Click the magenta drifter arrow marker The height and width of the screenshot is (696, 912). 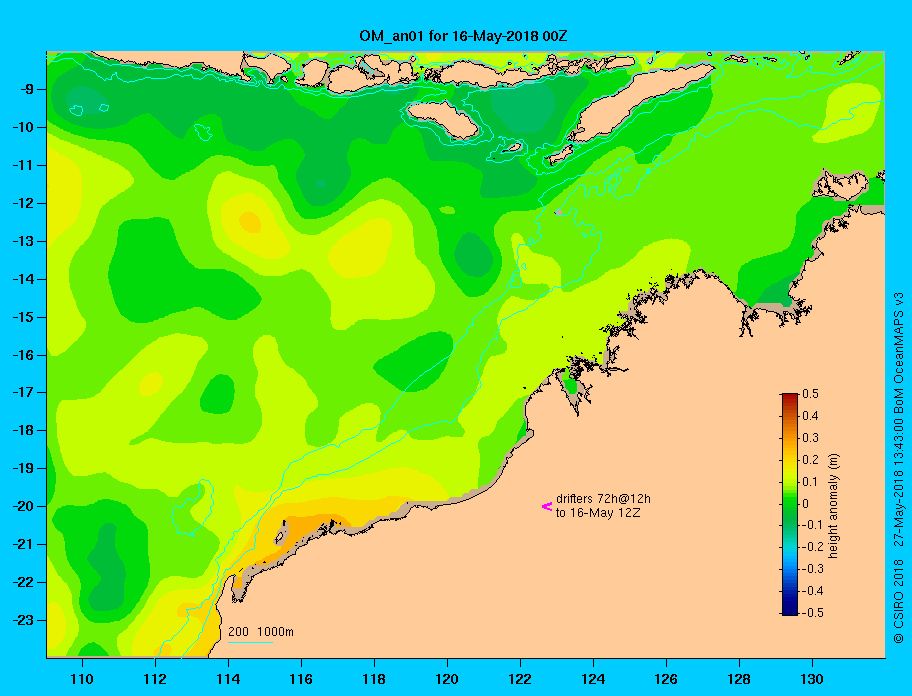(547, 506)
